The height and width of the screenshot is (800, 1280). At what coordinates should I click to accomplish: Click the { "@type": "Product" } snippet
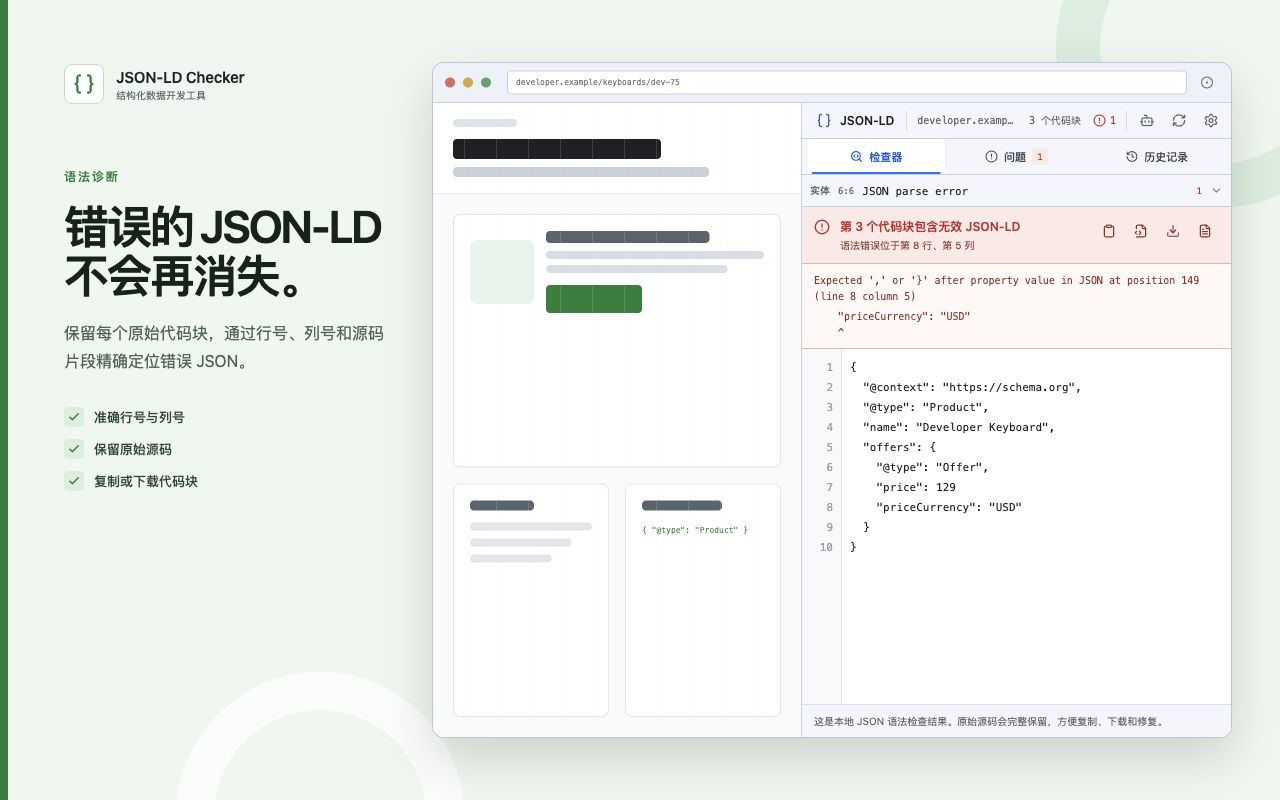[695, 530]
